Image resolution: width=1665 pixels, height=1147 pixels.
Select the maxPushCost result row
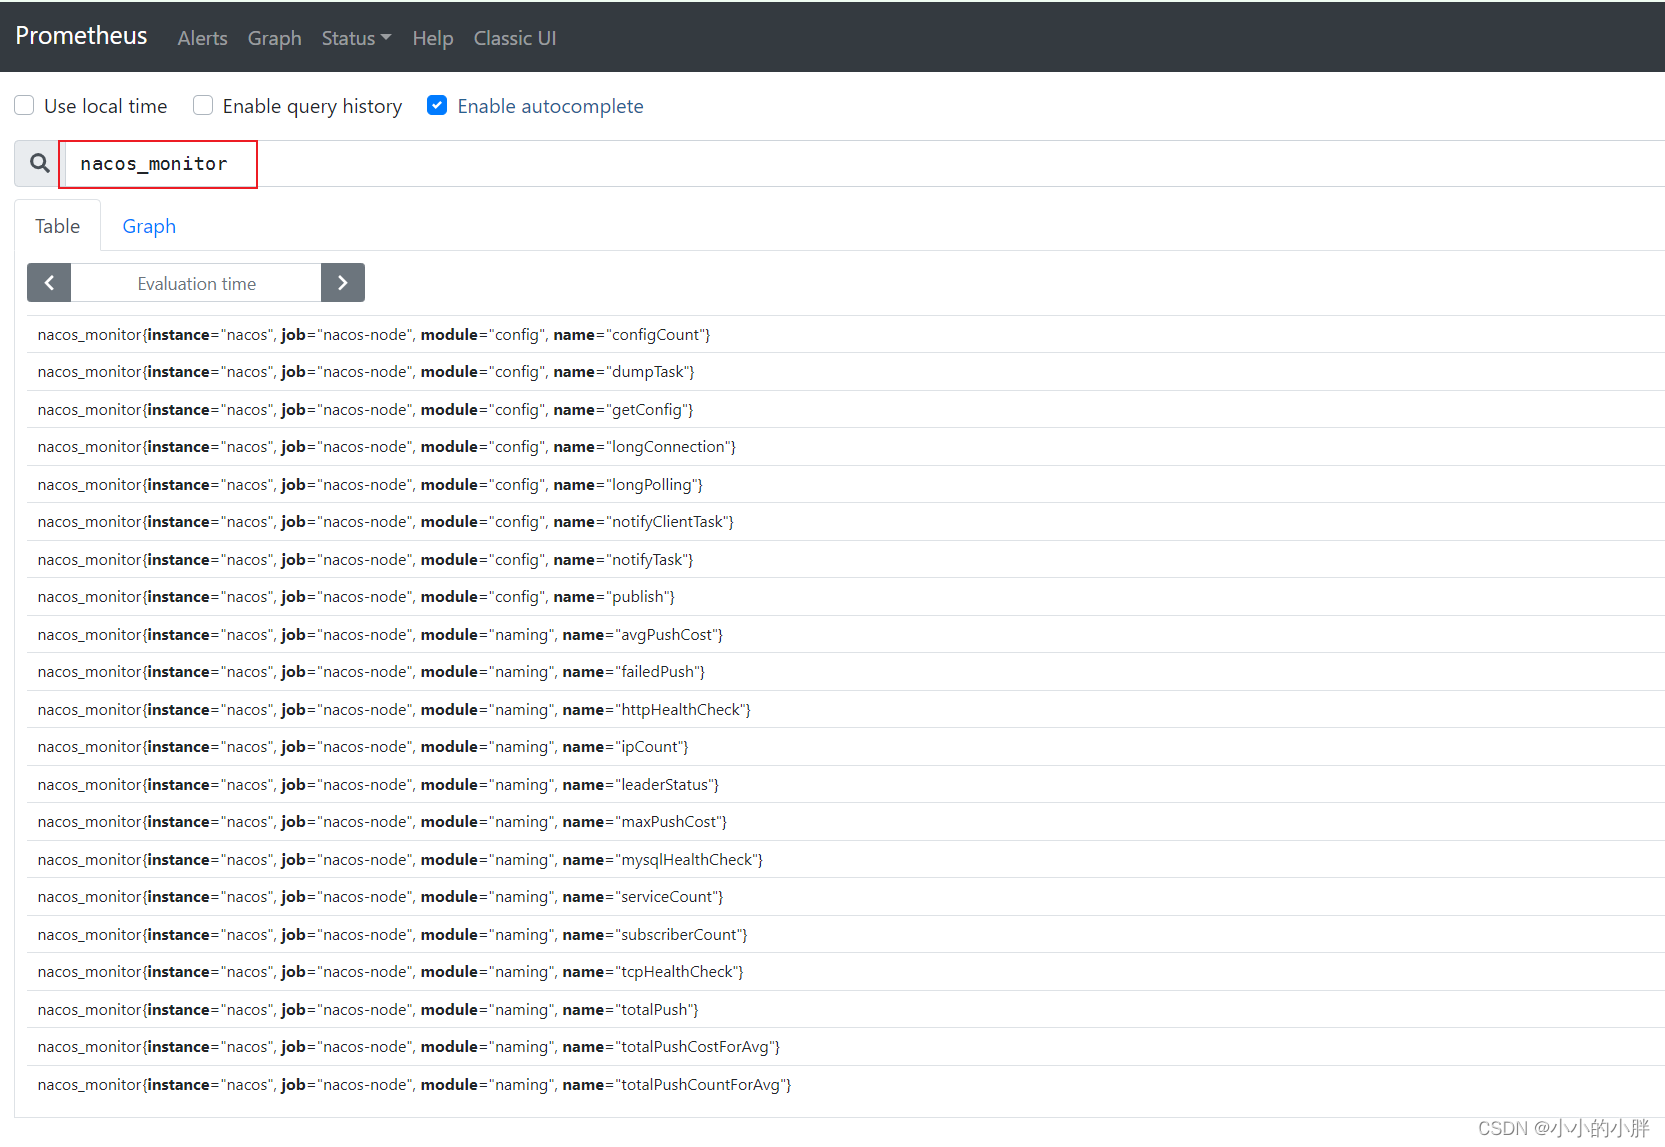tap(846, 822)
